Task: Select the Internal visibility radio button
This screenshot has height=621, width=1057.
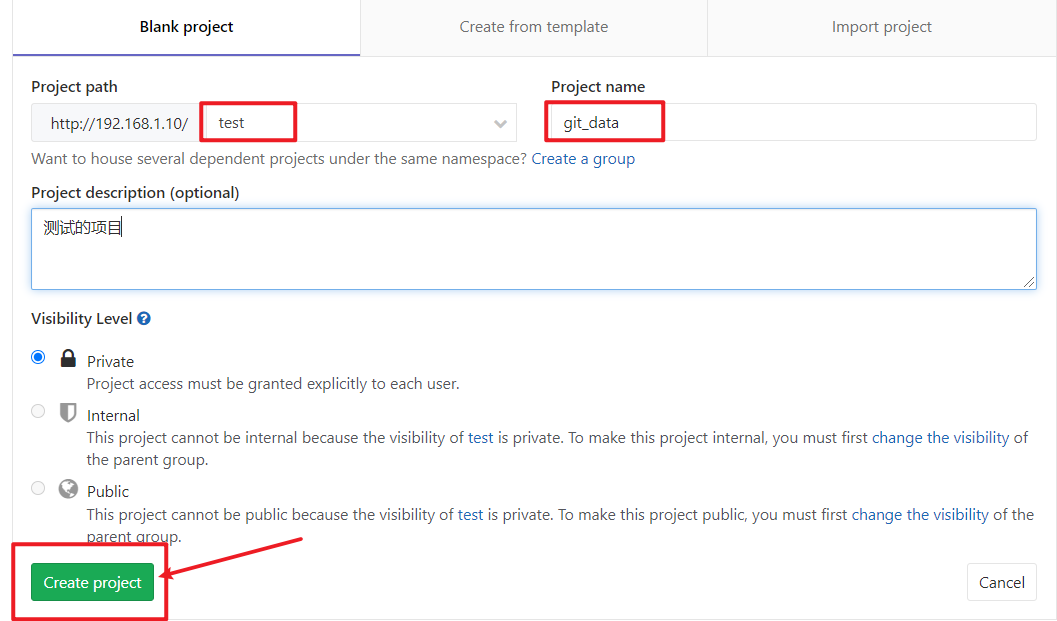Action: point(38,411)
